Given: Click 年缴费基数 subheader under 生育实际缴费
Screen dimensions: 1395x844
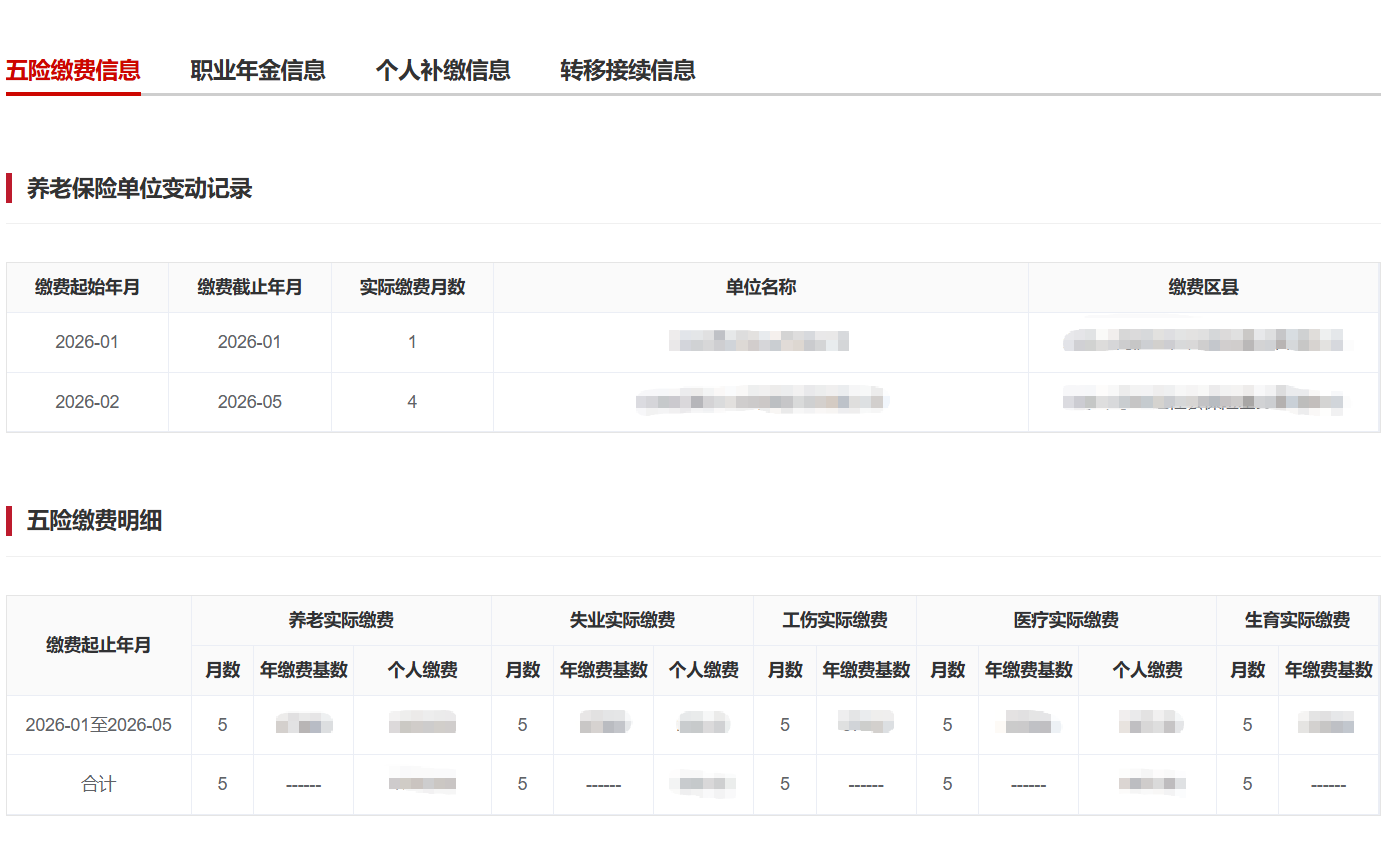Looking at the screenshot, I should (x=1329, y=671).
